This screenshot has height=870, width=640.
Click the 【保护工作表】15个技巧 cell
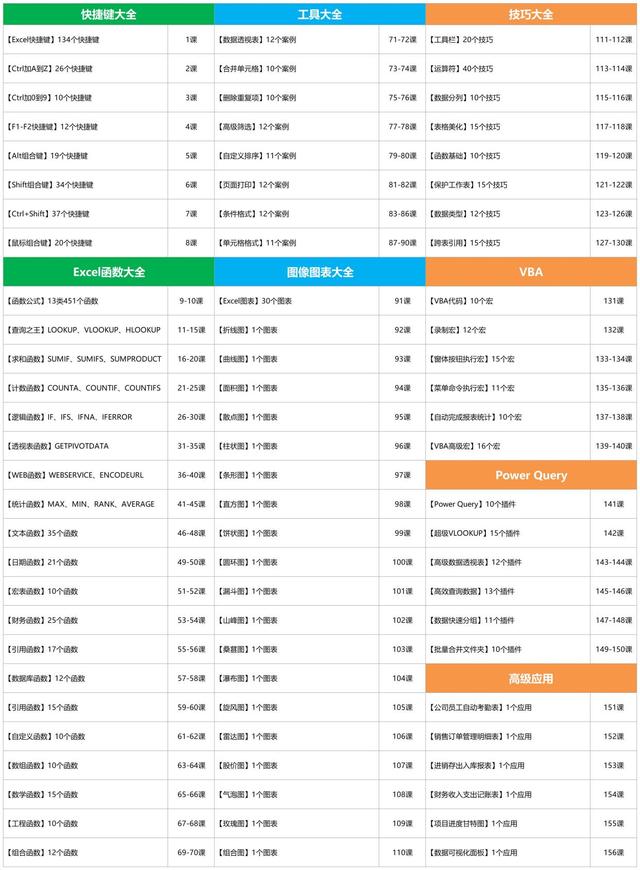click(508, 185)
